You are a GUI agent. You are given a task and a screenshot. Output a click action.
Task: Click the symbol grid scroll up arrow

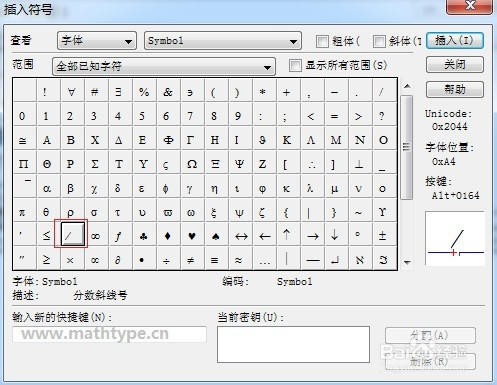(407, 86)
